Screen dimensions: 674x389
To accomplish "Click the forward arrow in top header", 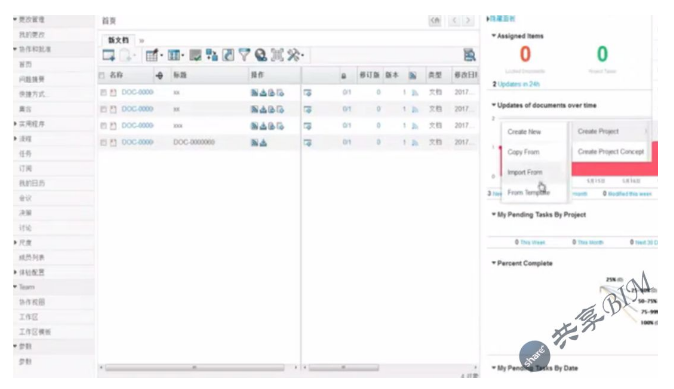I will click(x=468, y=20).
